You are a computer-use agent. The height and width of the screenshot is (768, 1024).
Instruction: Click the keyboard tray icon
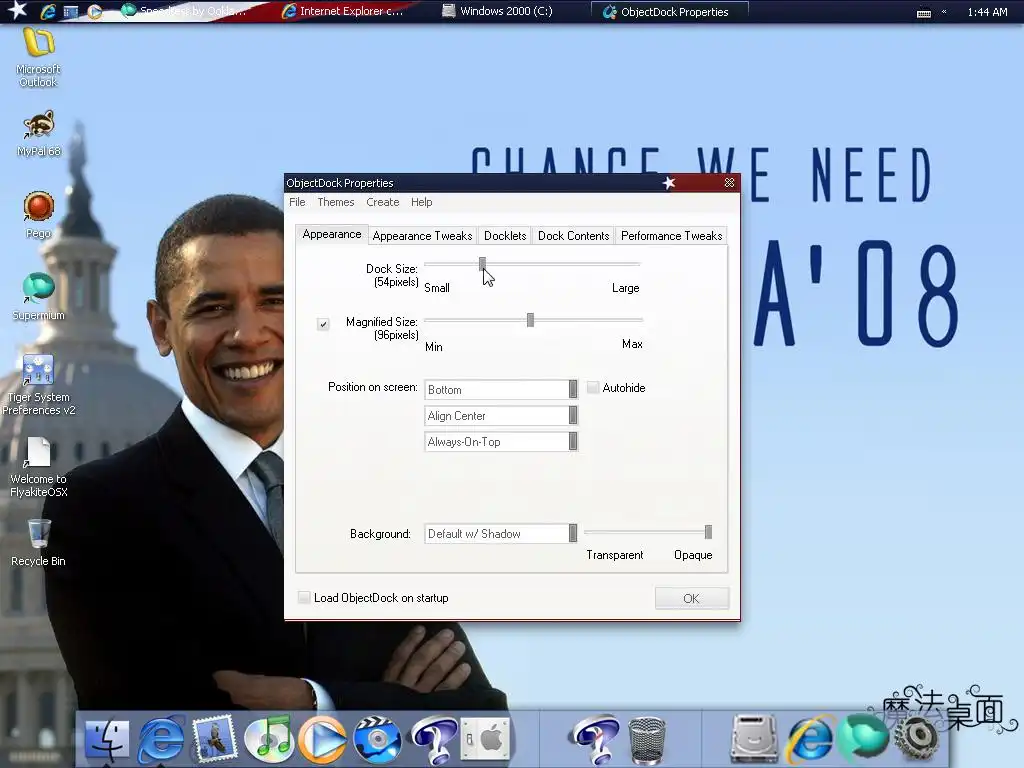click(x=923, y=12)
